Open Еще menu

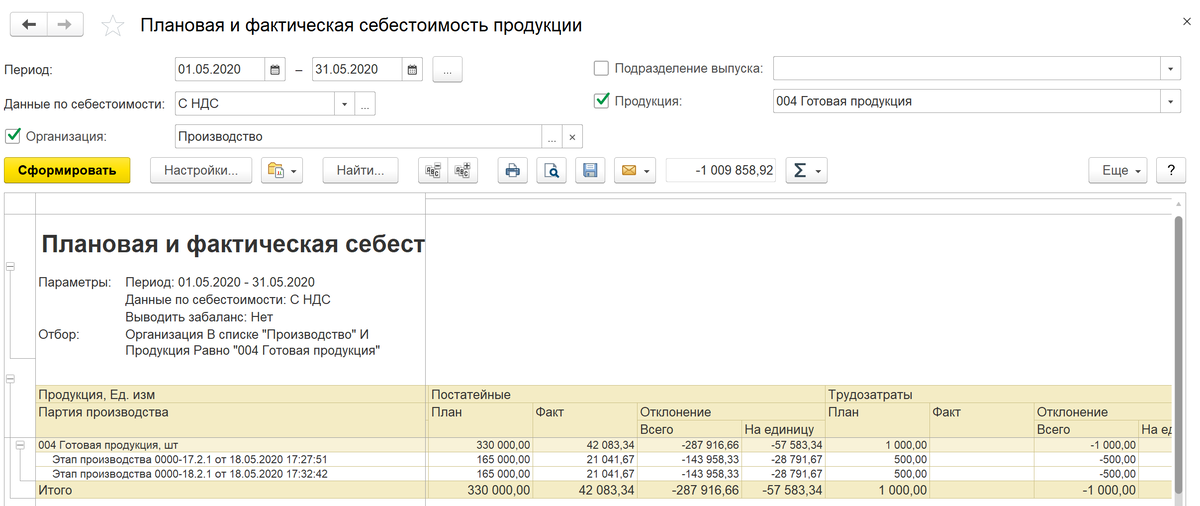[1119, 171]
